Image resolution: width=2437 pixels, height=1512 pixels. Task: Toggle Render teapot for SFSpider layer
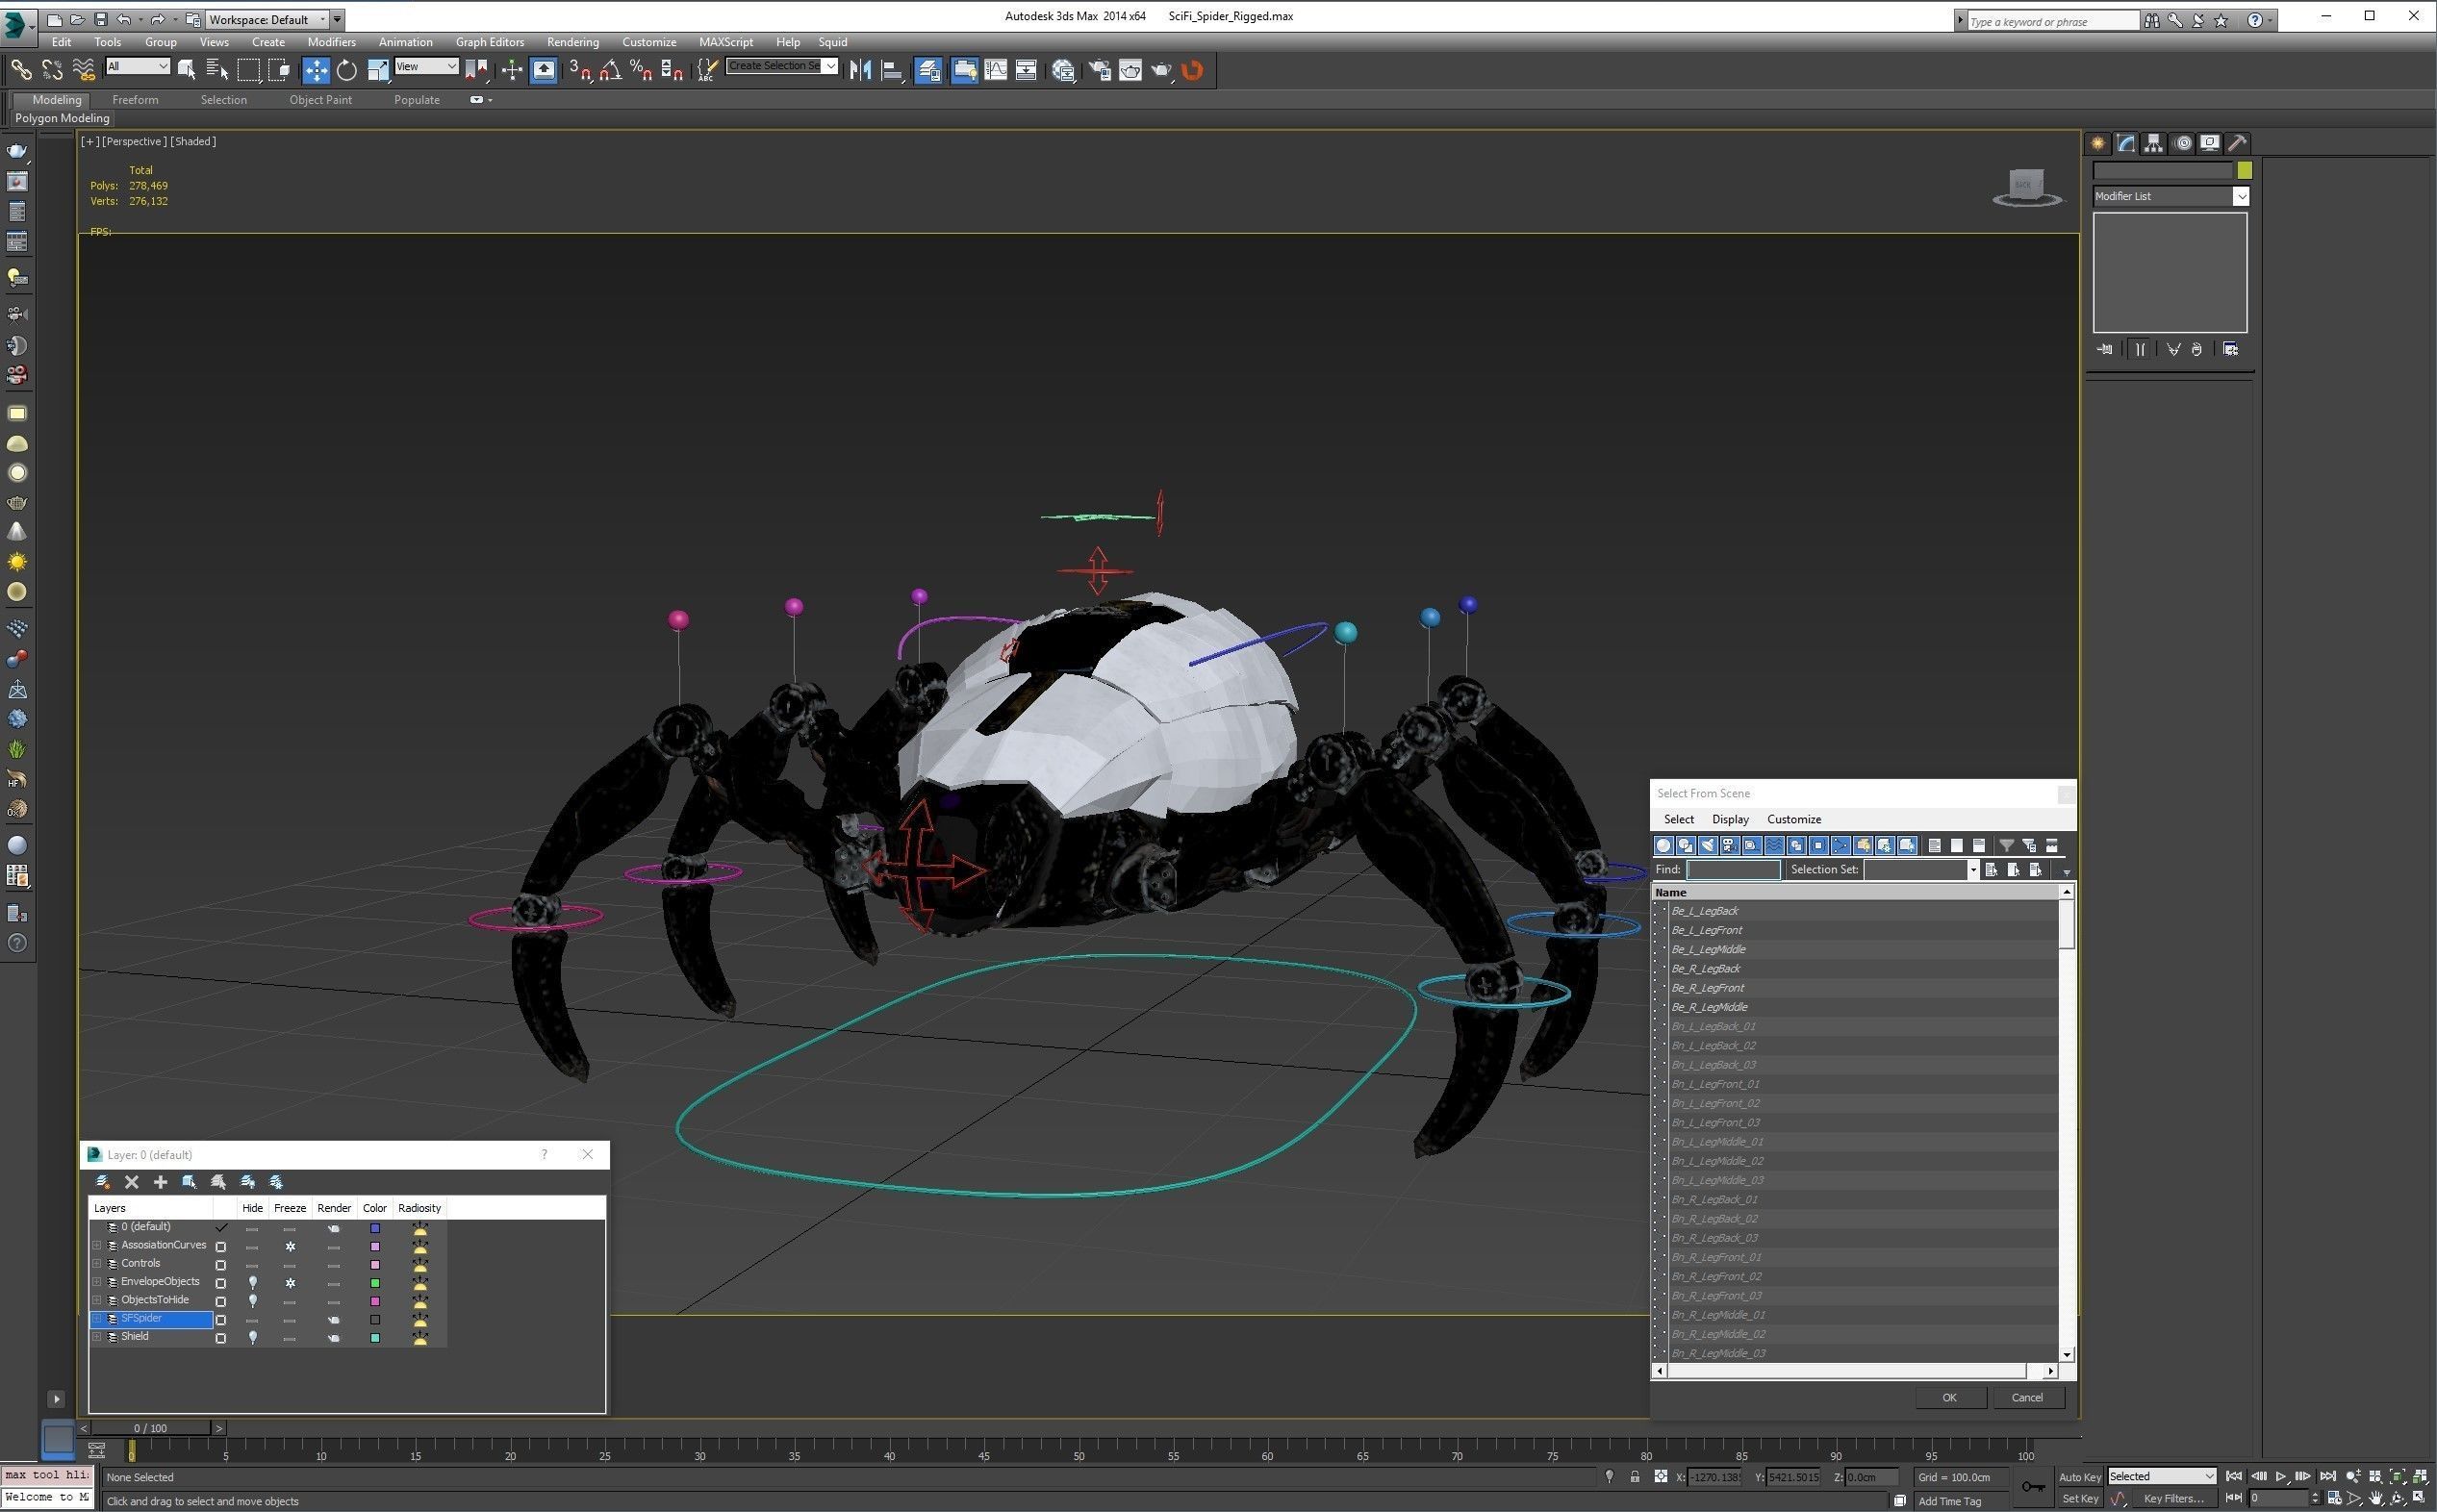click(334, 1320)
